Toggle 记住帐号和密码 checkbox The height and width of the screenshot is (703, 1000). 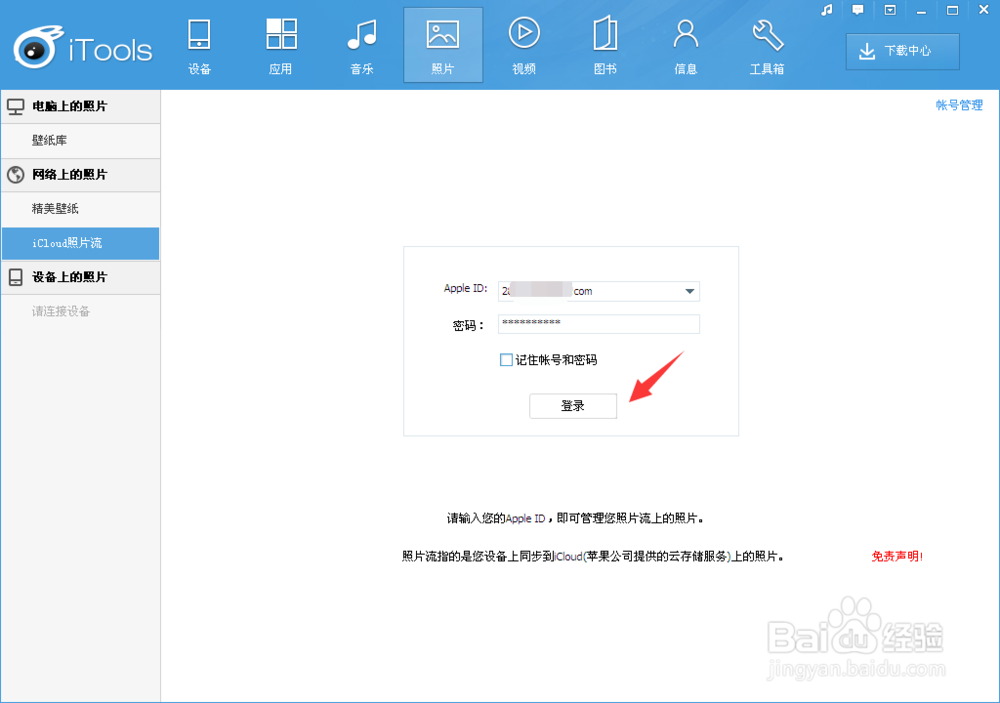[506, 360]
